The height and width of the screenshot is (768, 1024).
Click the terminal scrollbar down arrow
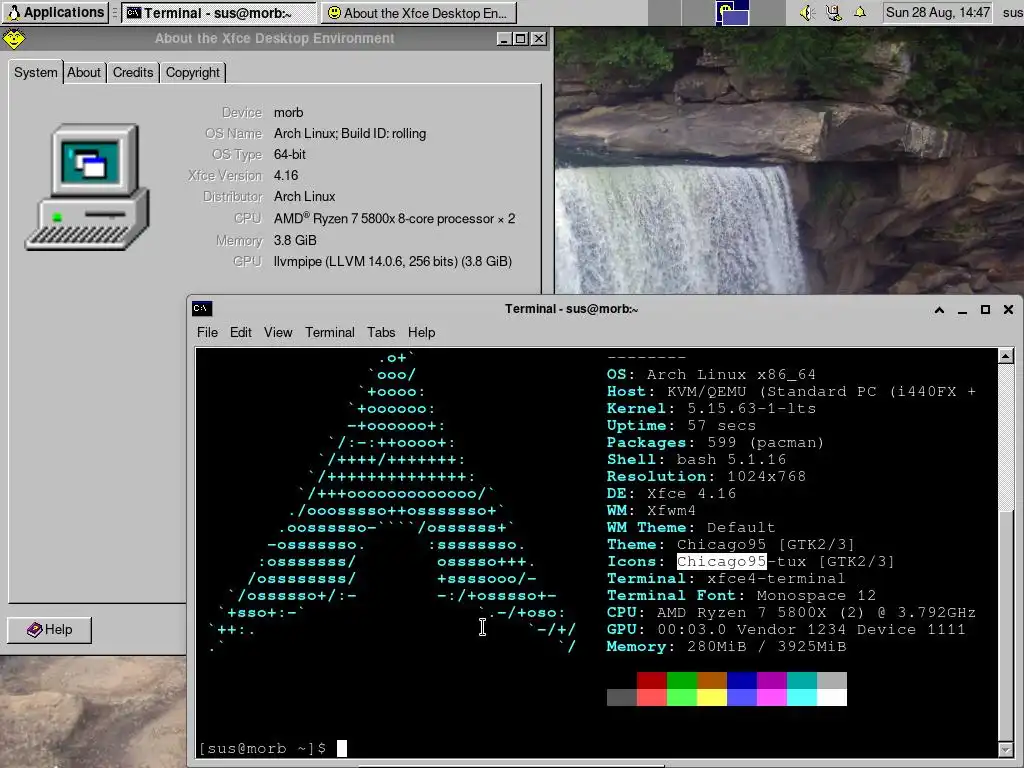1006,749
